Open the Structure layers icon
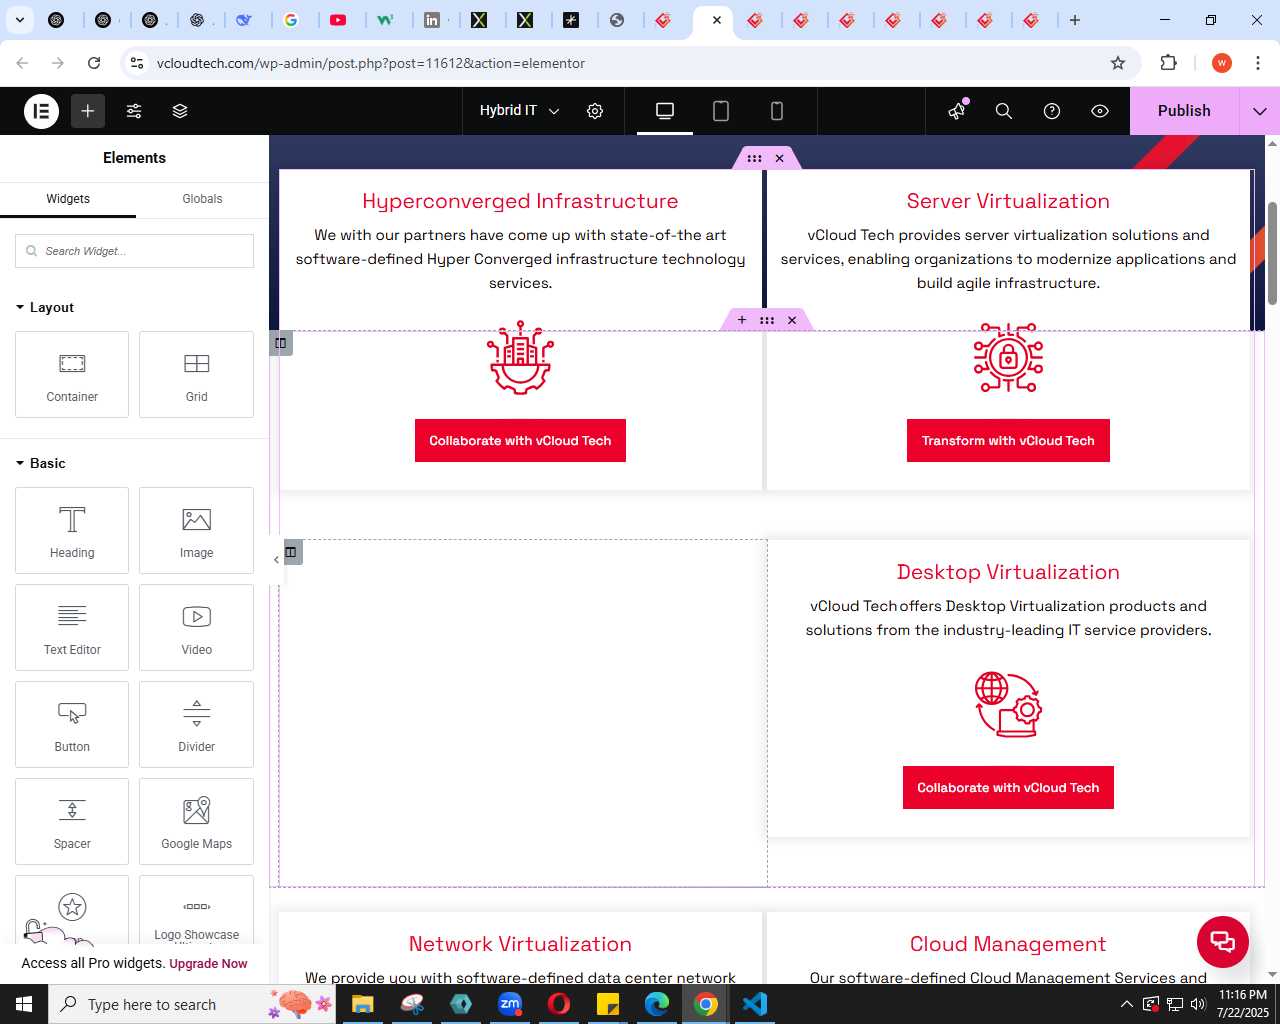This screenshot has height=1024, width=1280. point(180,111)
